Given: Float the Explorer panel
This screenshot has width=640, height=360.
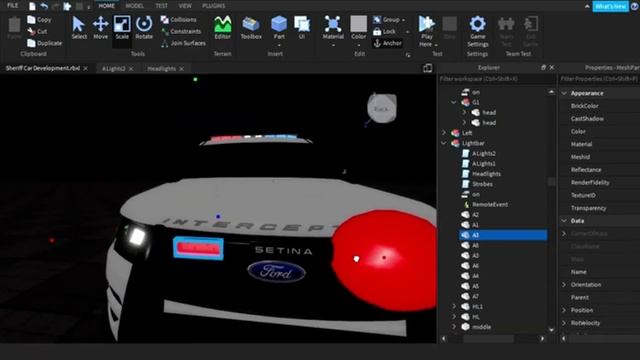Looking at the screenshot, I should (x=543, y=67).
